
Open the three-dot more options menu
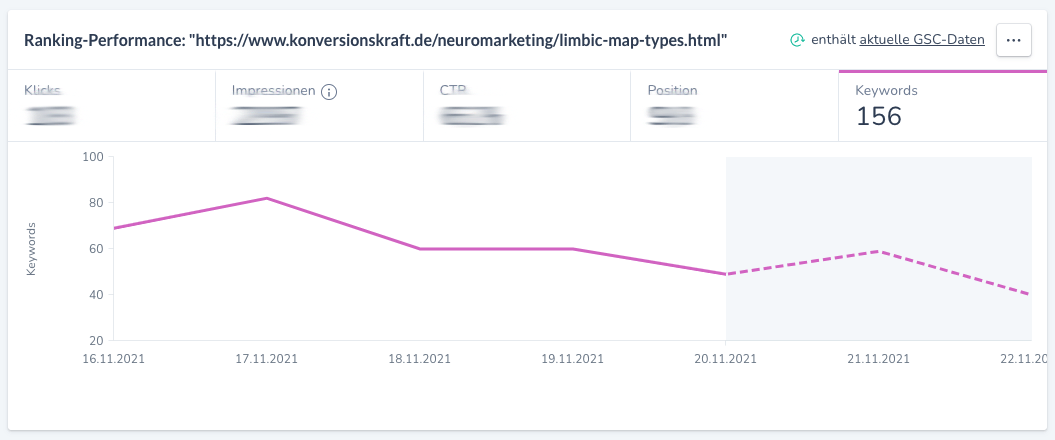coord(1013,40)
